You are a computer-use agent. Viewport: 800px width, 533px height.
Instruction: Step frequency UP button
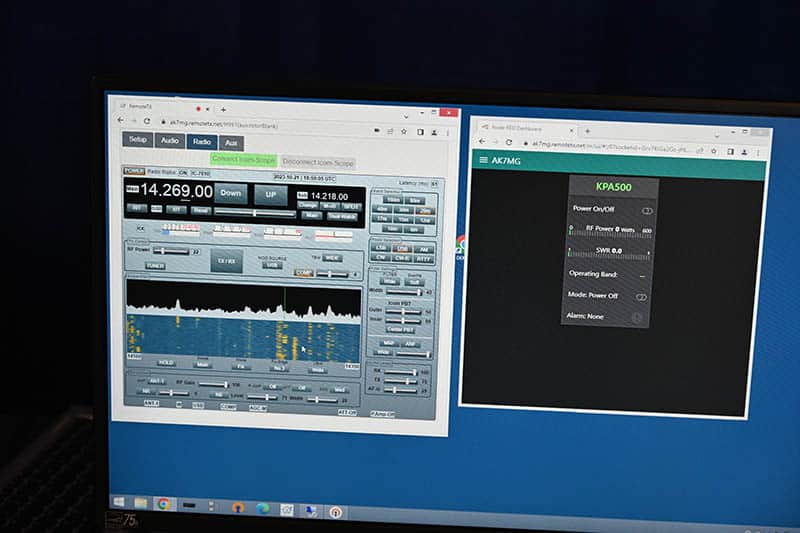(x=271, y=195)
